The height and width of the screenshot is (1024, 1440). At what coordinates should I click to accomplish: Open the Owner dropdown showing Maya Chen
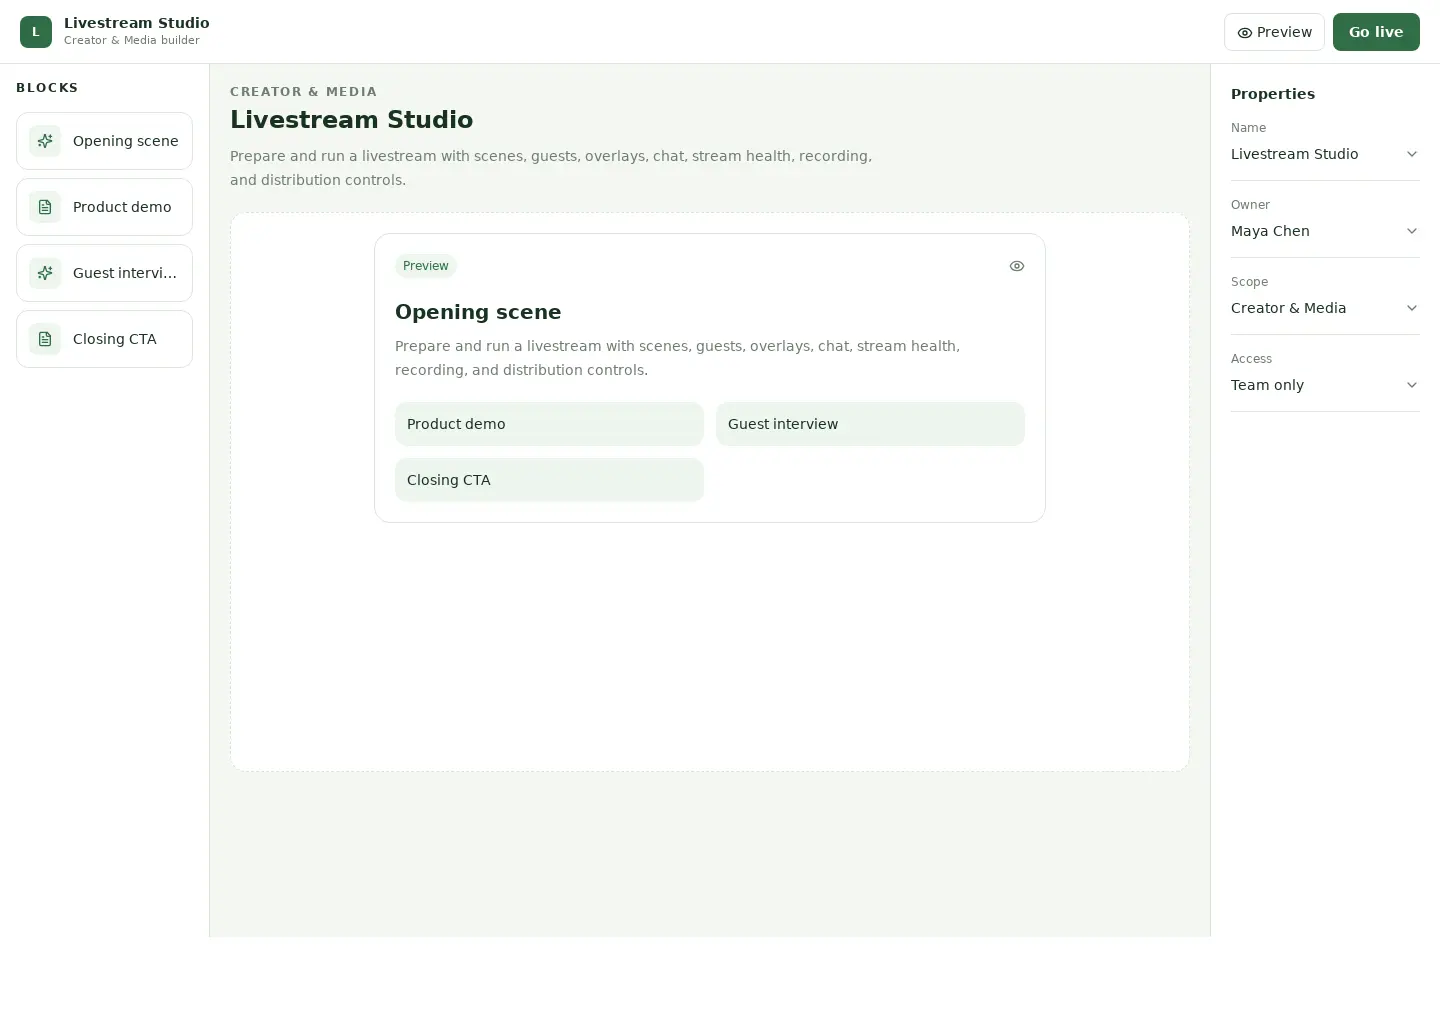tap(1325, 231)
